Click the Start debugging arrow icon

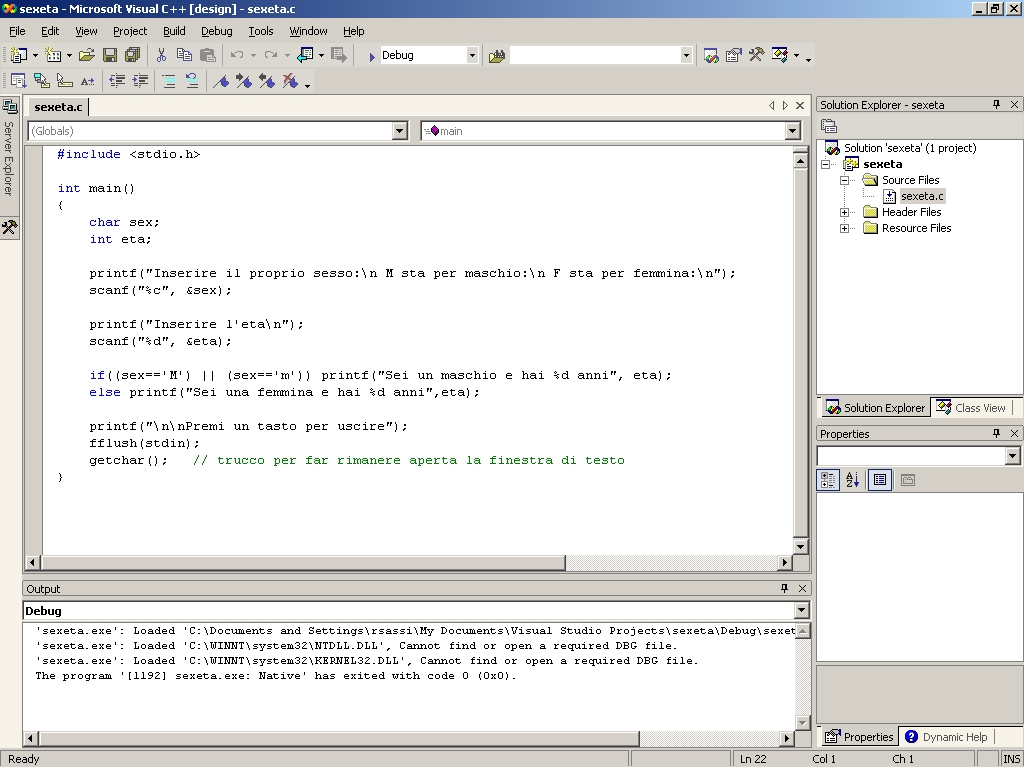point(371,56)
